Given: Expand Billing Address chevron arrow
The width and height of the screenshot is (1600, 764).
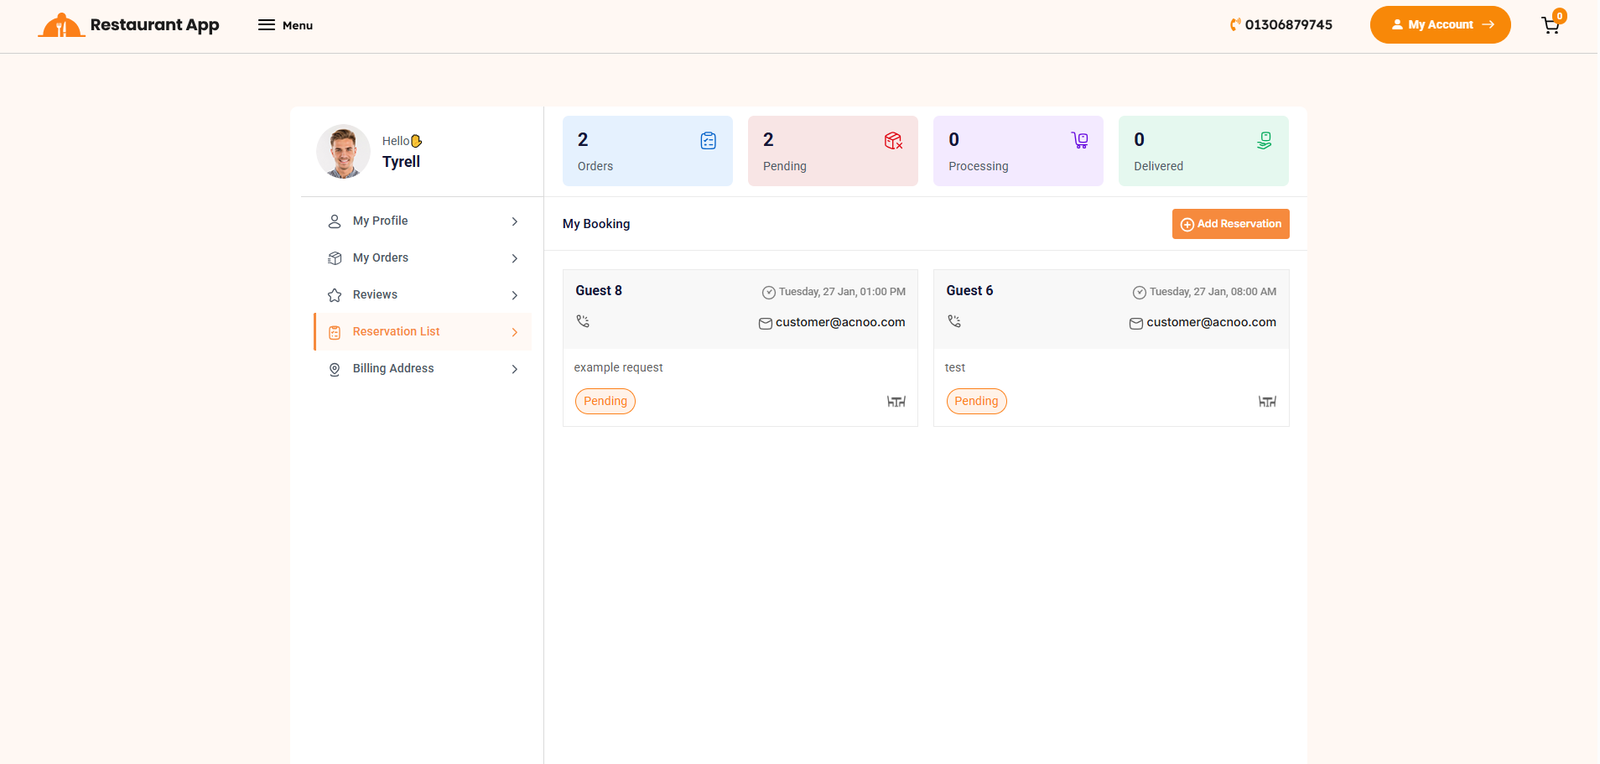Looking at the screenshot, I should pos(514,370).
